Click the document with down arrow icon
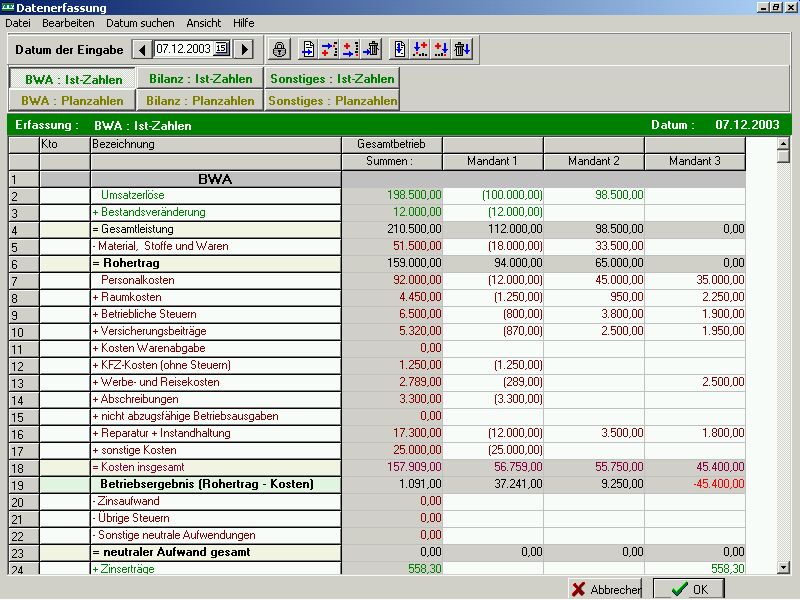 point(399,49)
